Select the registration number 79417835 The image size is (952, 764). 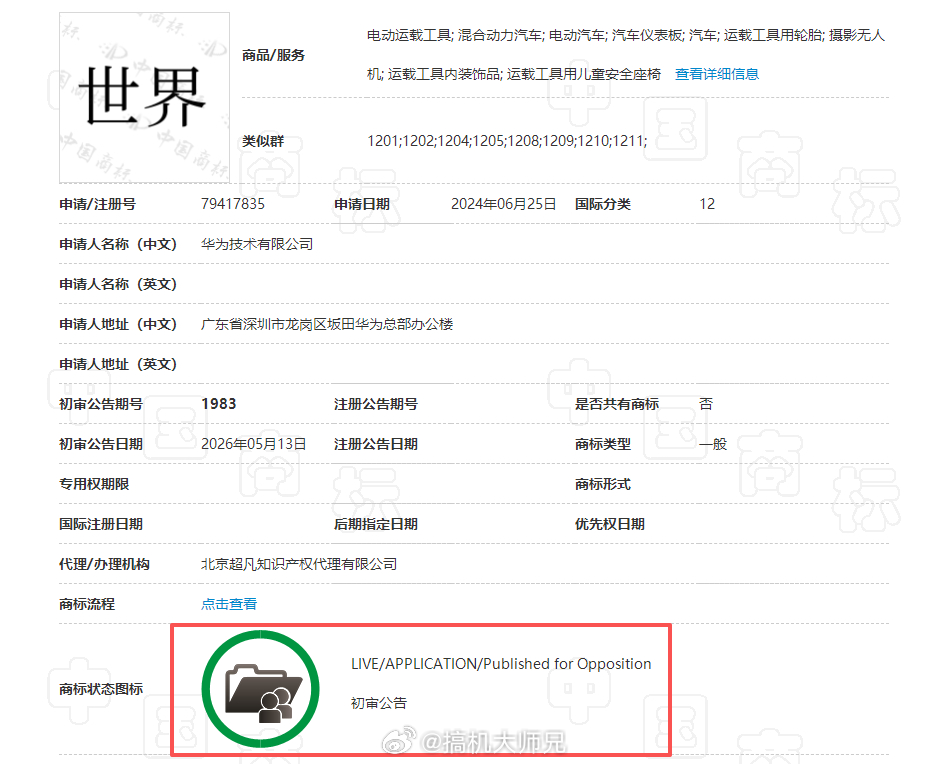[233, 204]
